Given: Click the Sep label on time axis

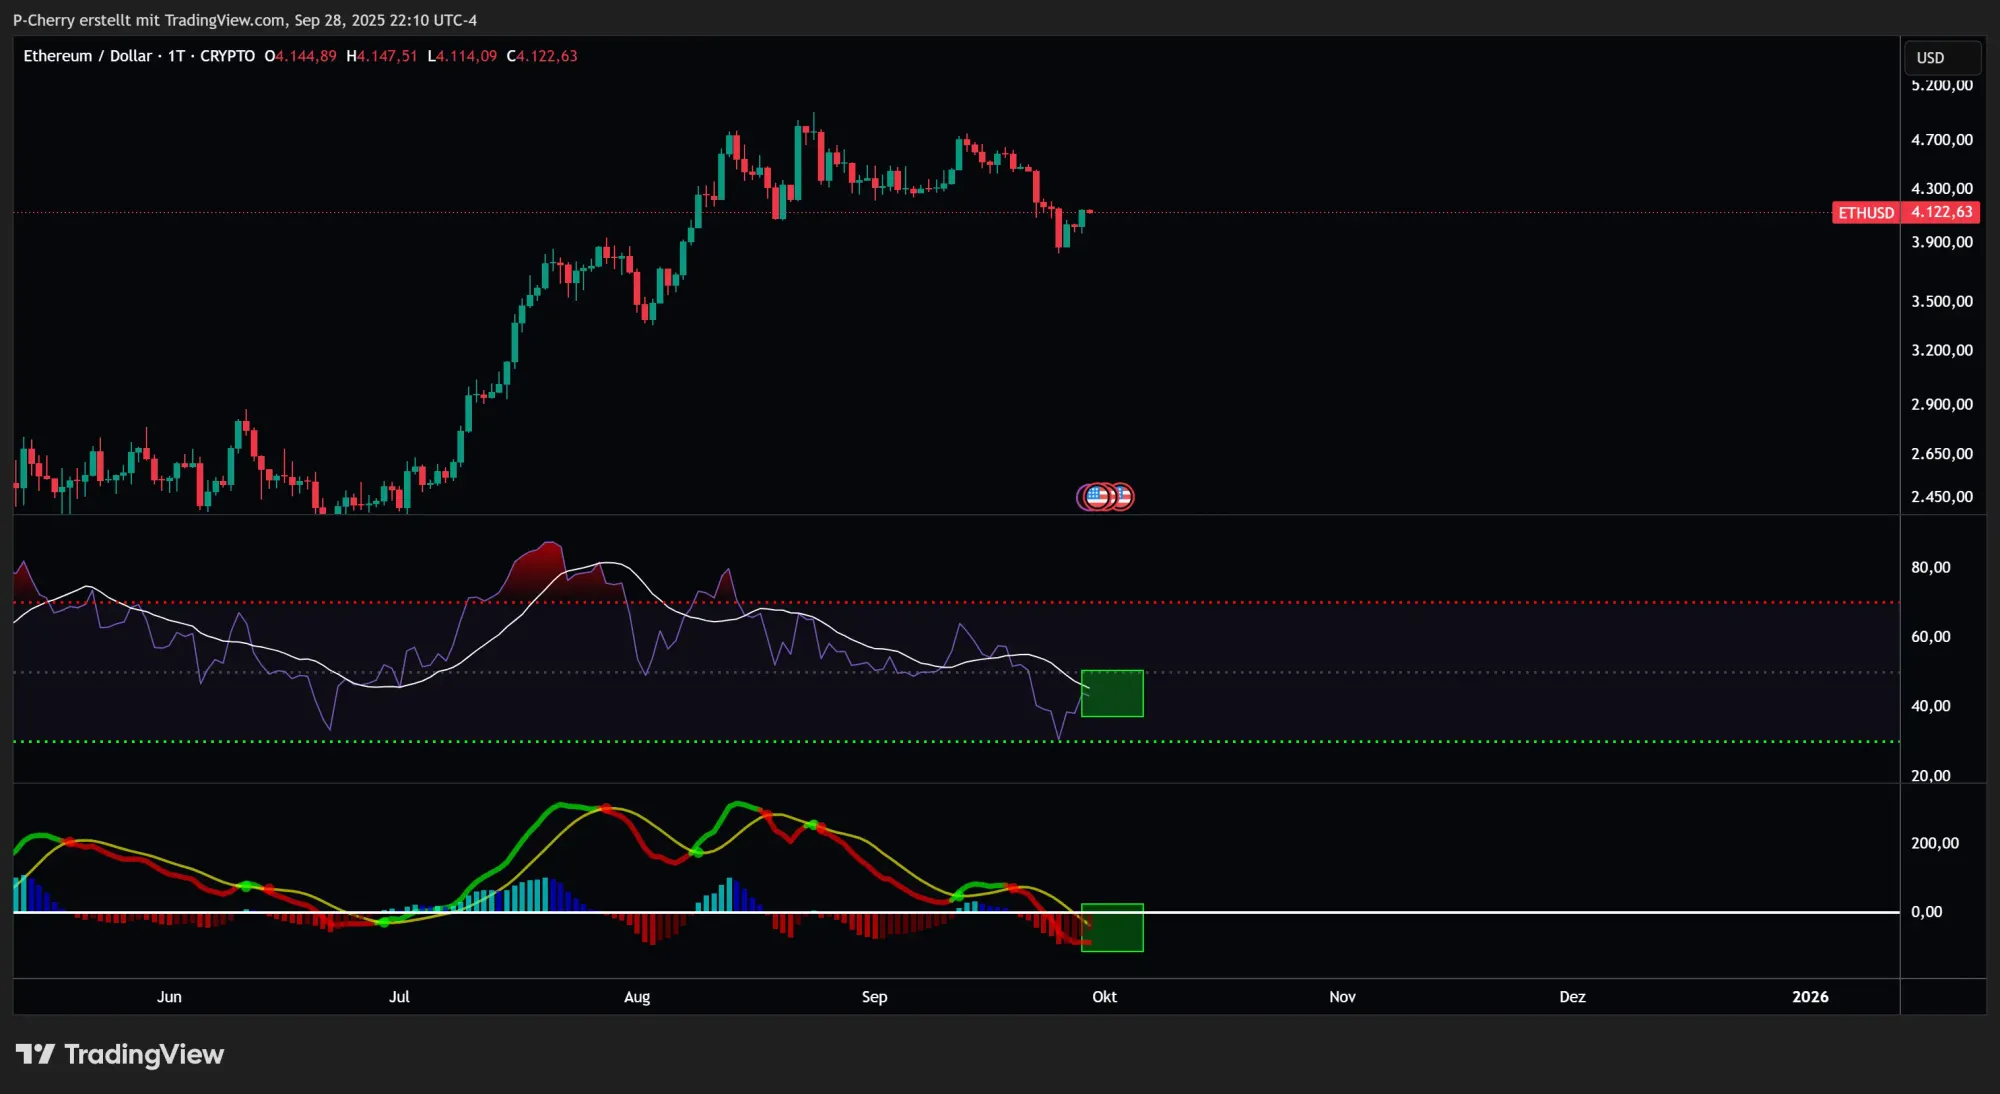Looking at the screenshot, I should pos(875,997).
